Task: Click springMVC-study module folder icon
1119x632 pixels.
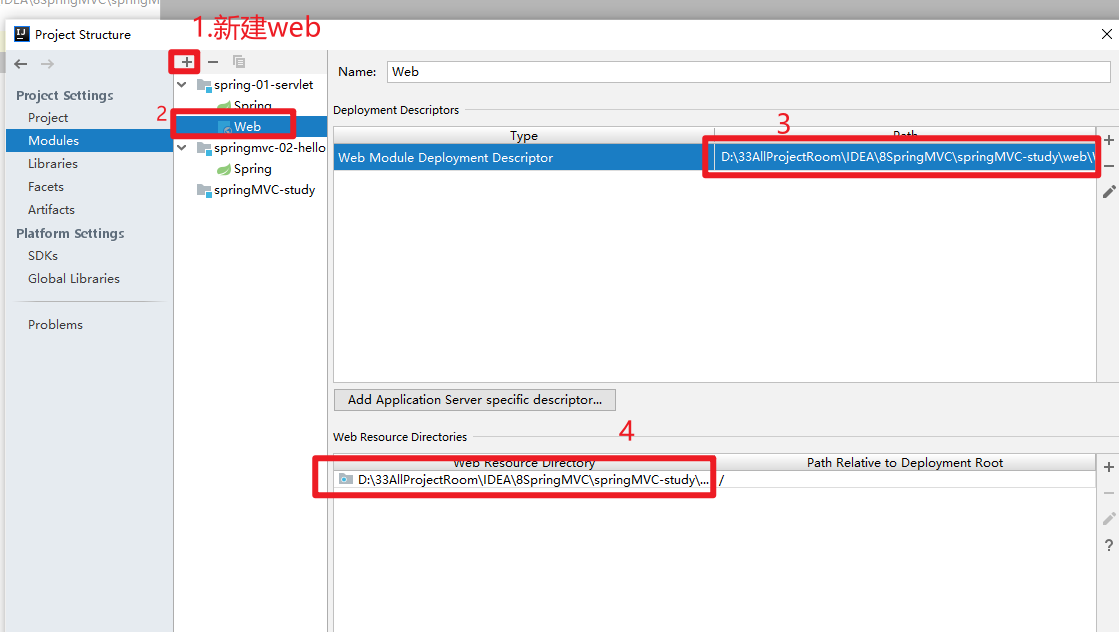Action: click(x=204, y=190)
